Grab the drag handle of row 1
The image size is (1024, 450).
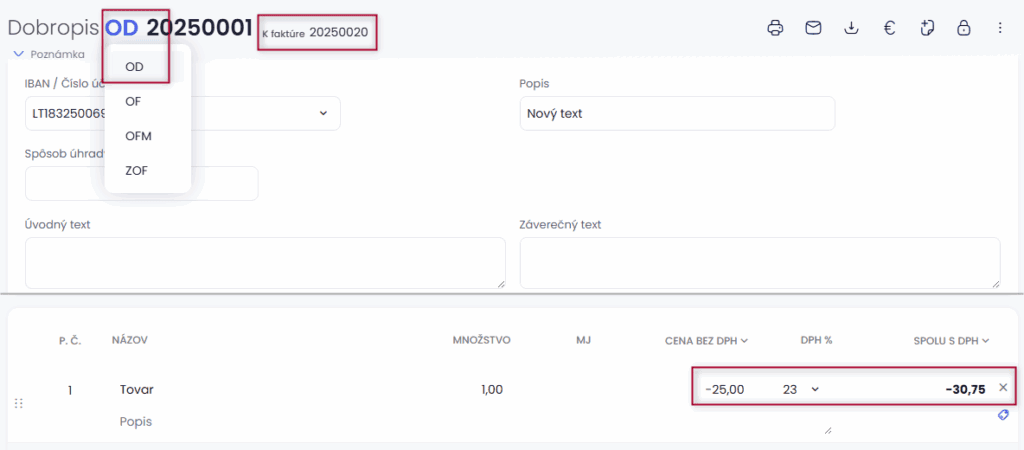pyautogui.click(x=19, y=403)
